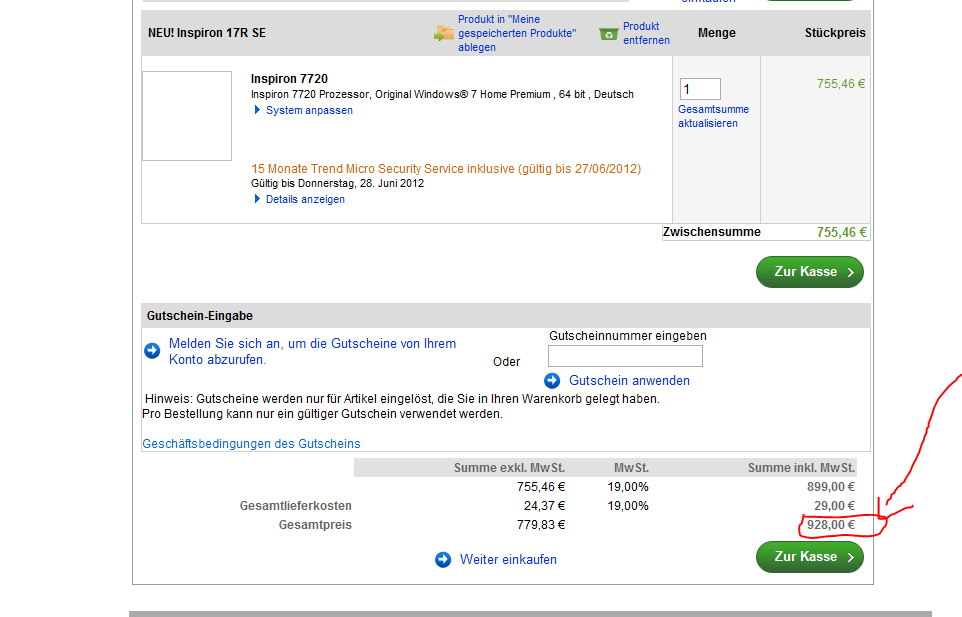
Task: Click Produkt entfernen link
Action: tap(646, 33)
